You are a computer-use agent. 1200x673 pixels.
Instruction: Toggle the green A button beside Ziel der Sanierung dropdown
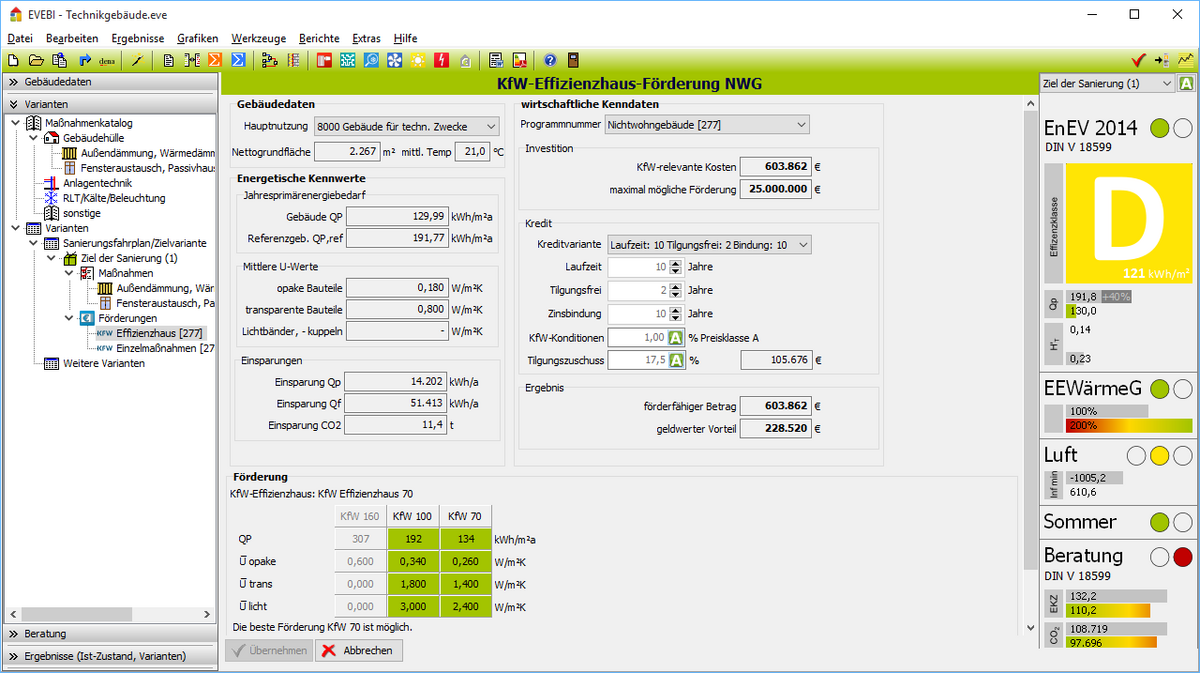click(x=1186, y=84)
